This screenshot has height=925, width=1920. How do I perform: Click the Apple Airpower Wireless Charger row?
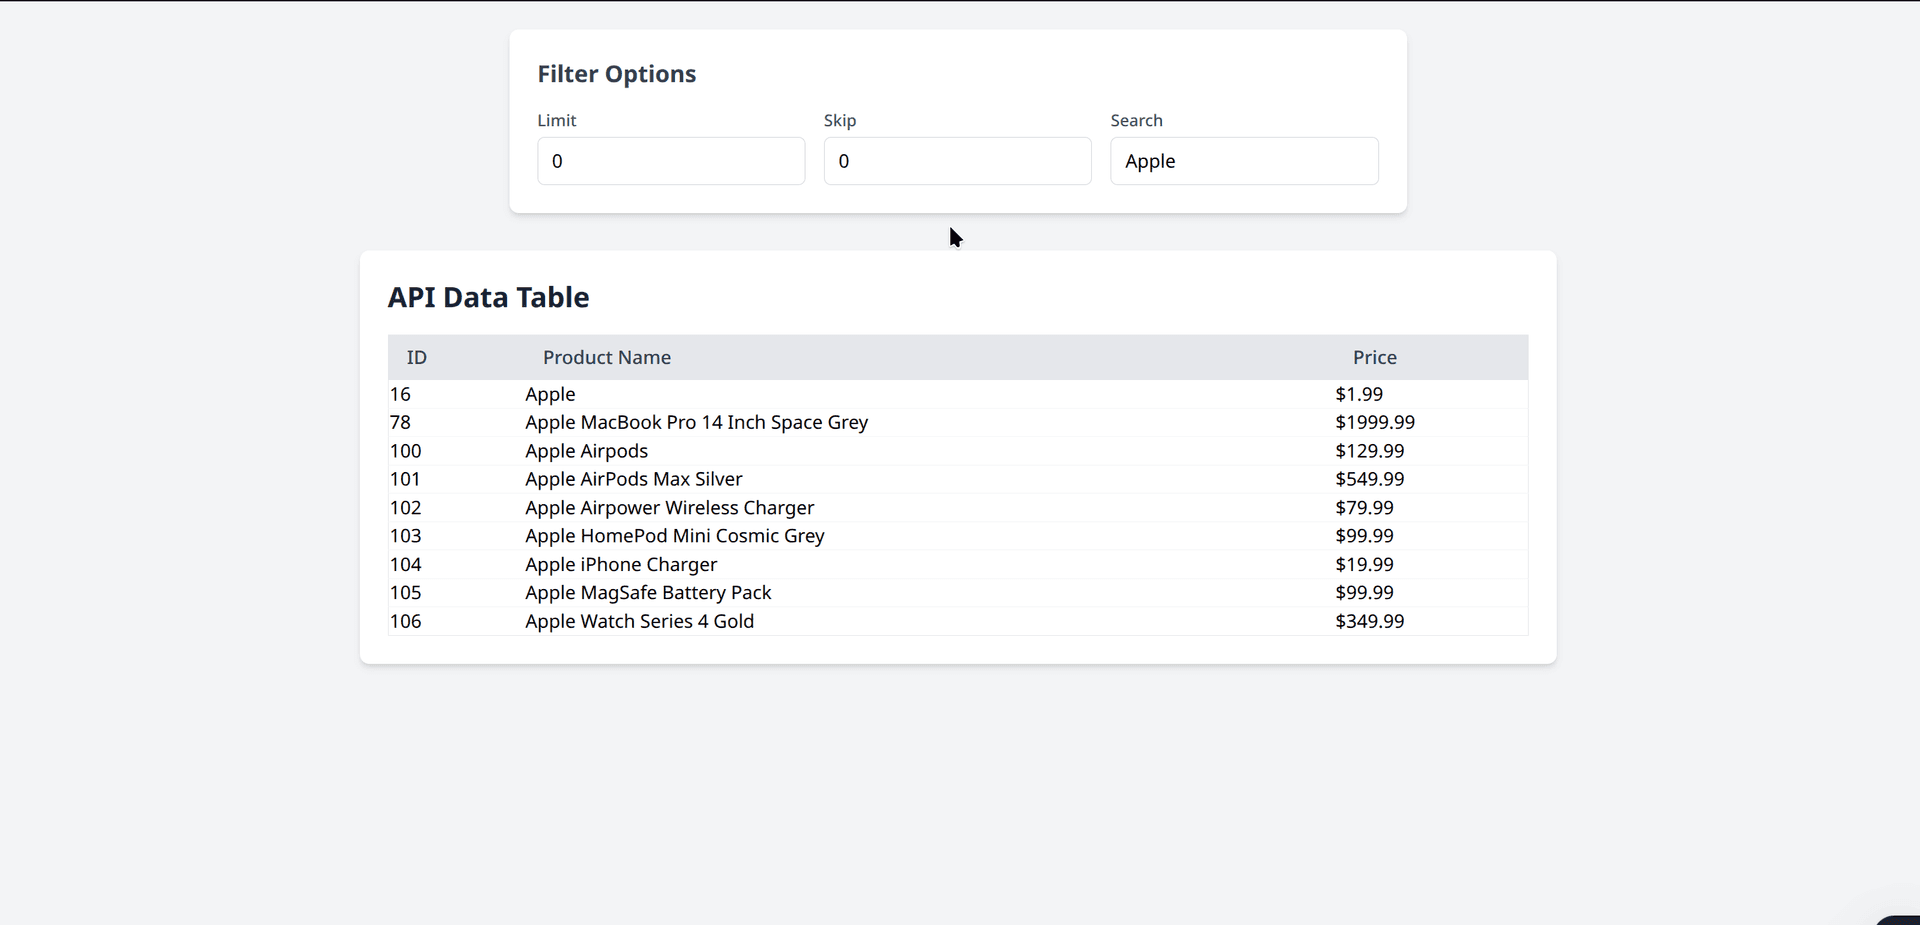pos(669,507)
